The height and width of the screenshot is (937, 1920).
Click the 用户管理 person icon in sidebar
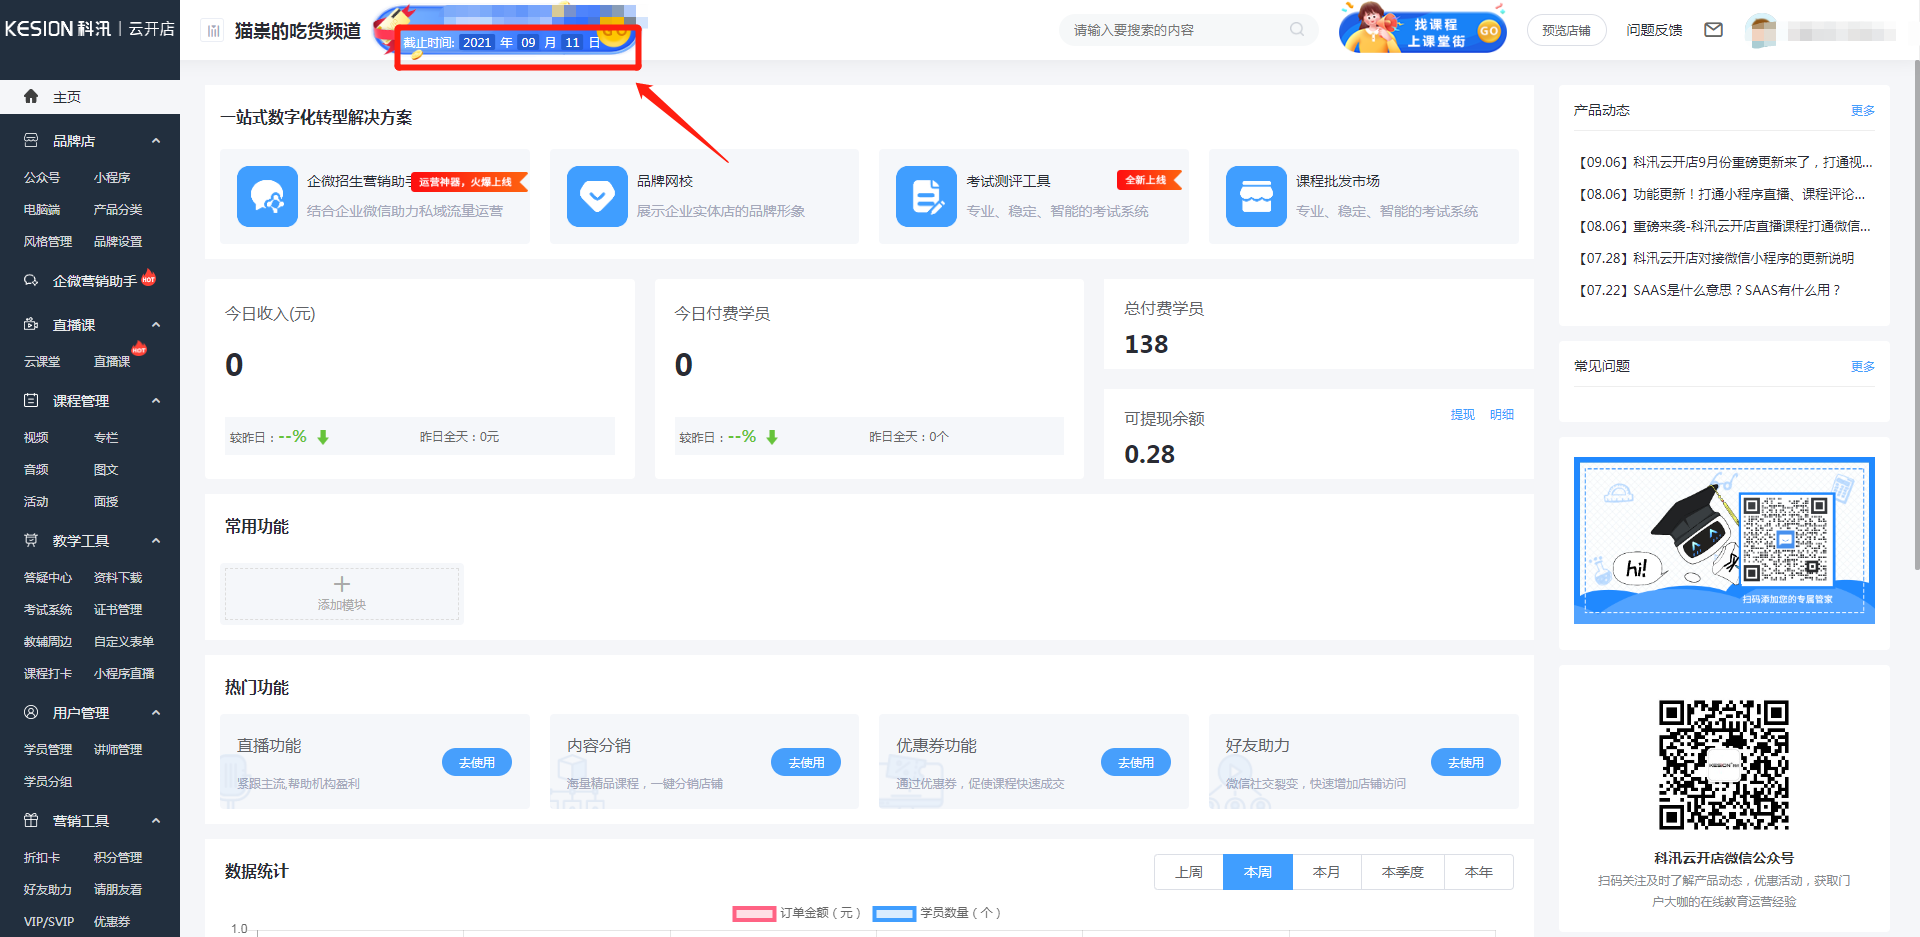coord(31,713)
